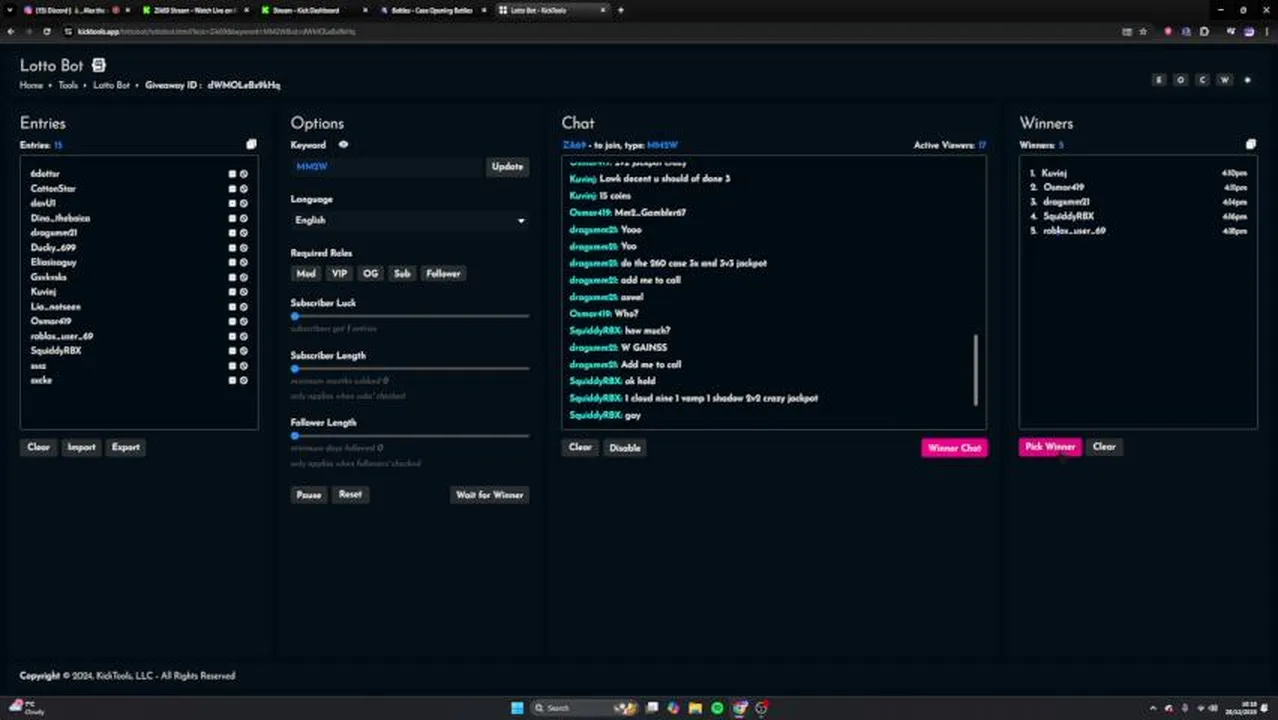This screenshot has height=720, width=1278.
Task: Click the pink Winner Chat button
Action: 954,448
